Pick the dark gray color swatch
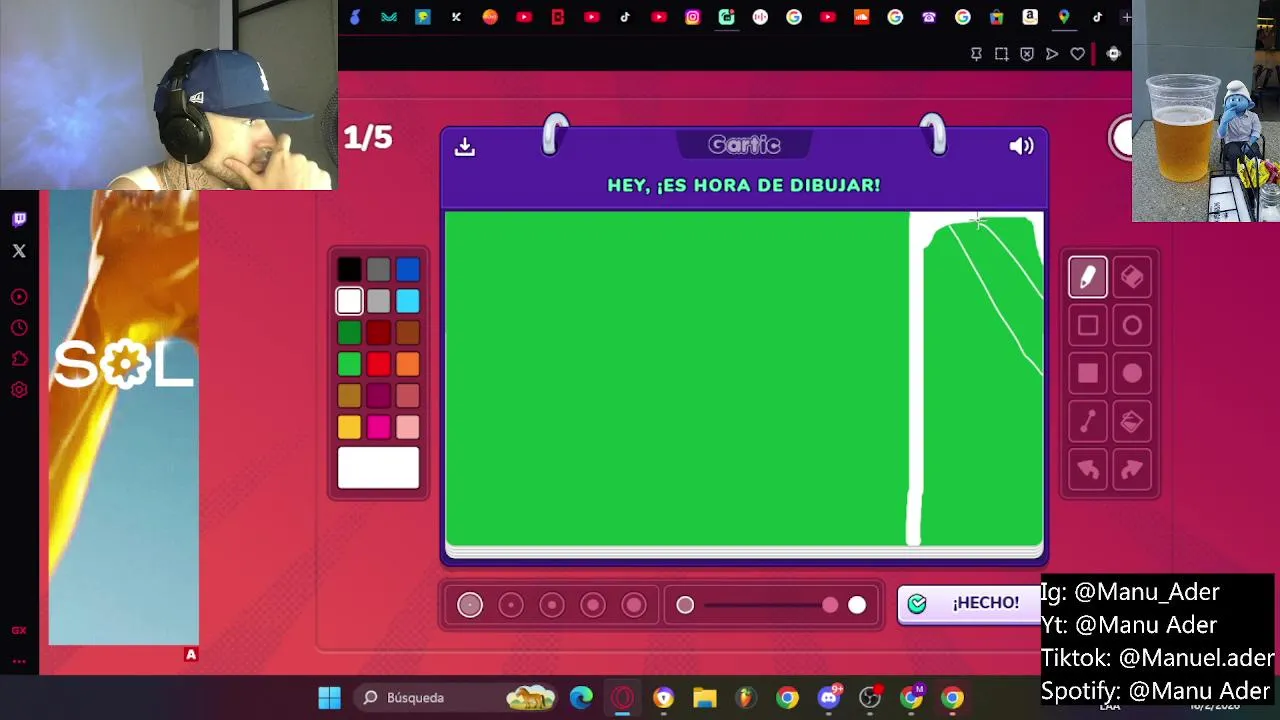This screenshot has height=720, width=1280. [378, 269]
